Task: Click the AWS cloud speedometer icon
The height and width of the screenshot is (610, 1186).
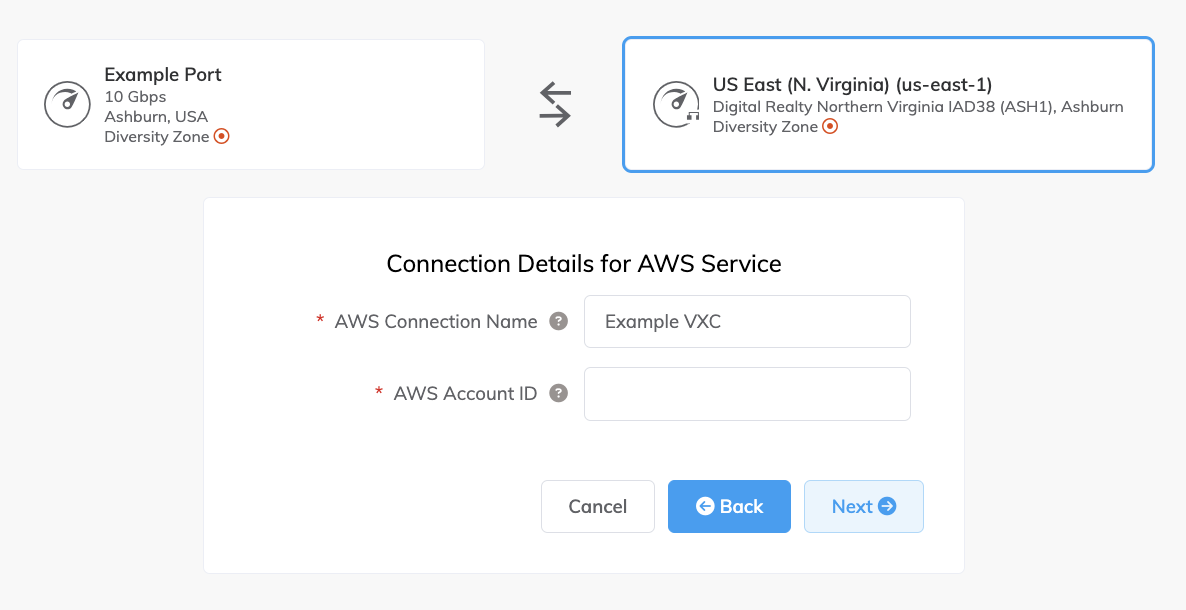Action: click(x=676, y=104)
